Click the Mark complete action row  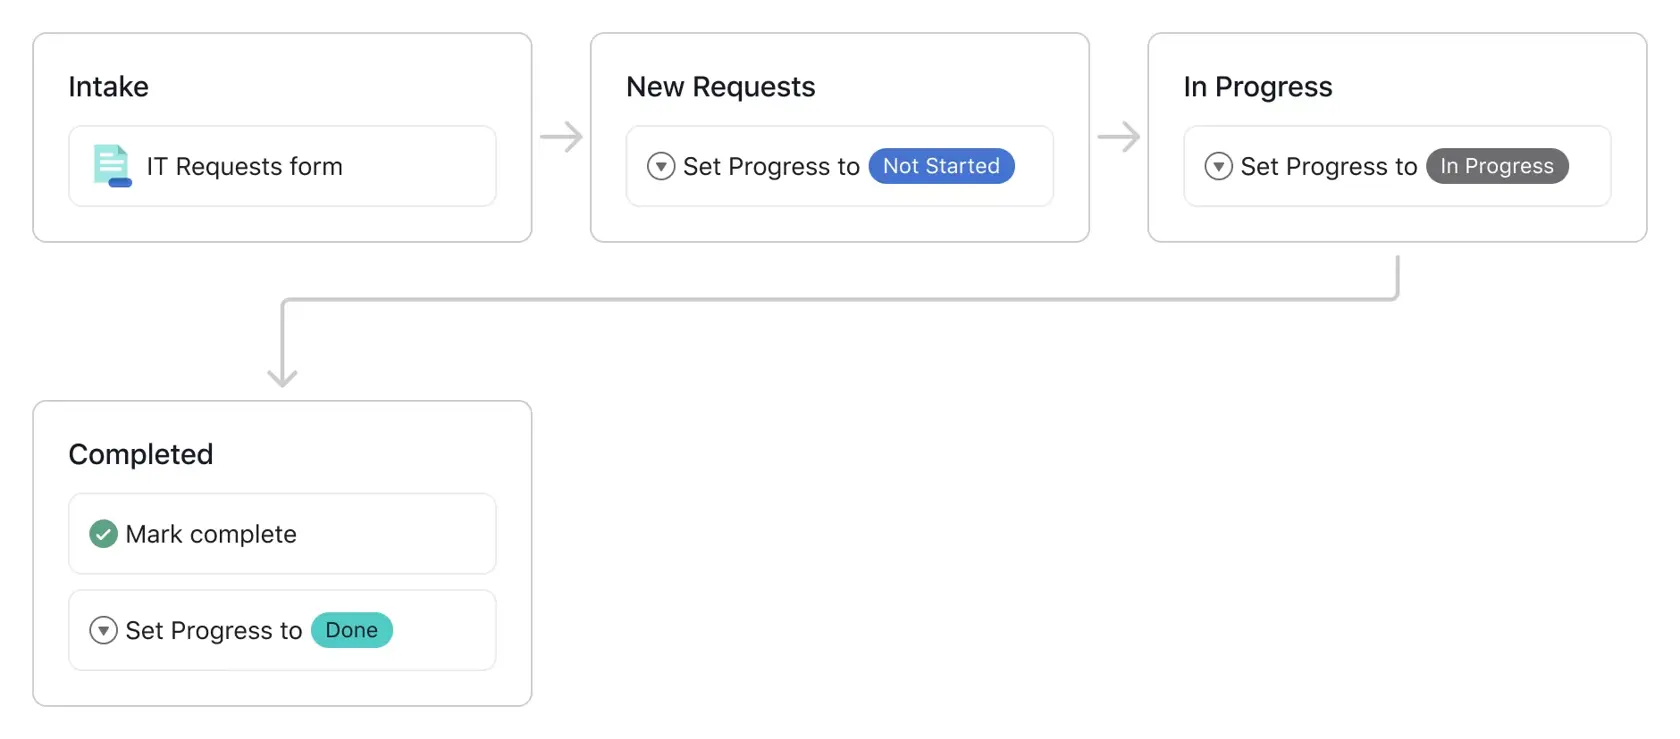[x=282, y=533]
